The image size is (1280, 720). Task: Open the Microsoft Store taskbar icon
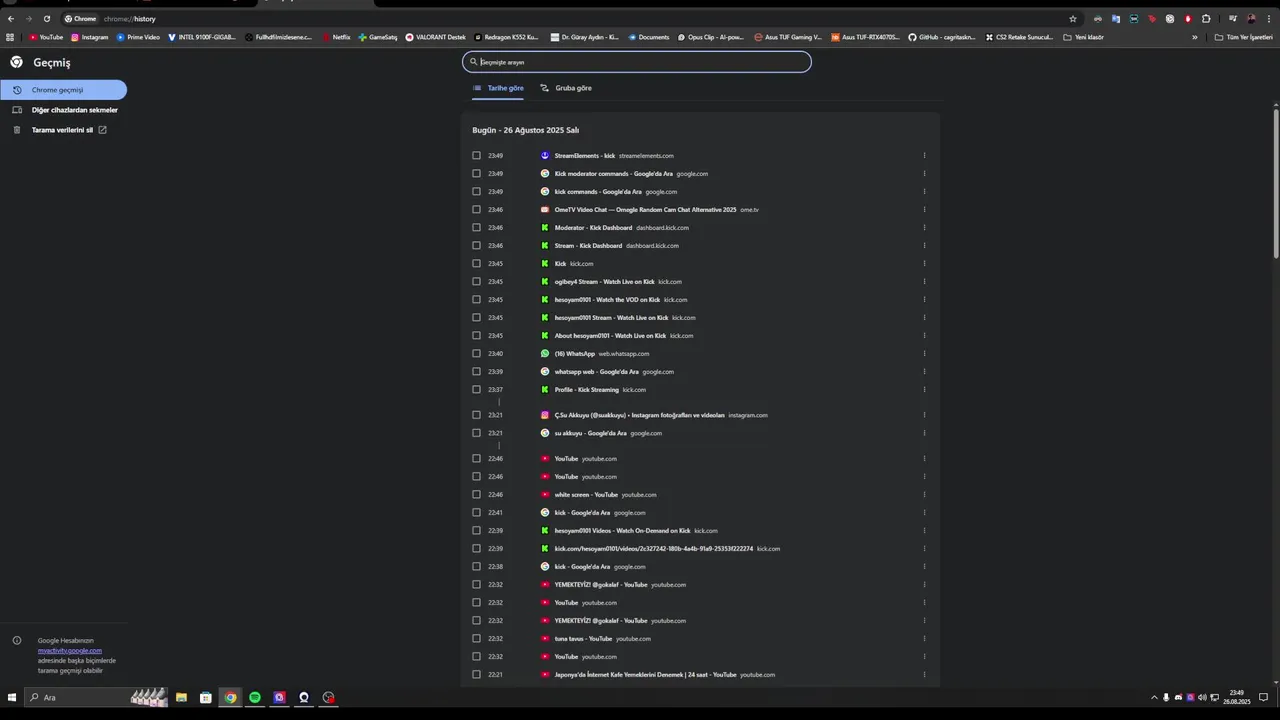point(206,697)
